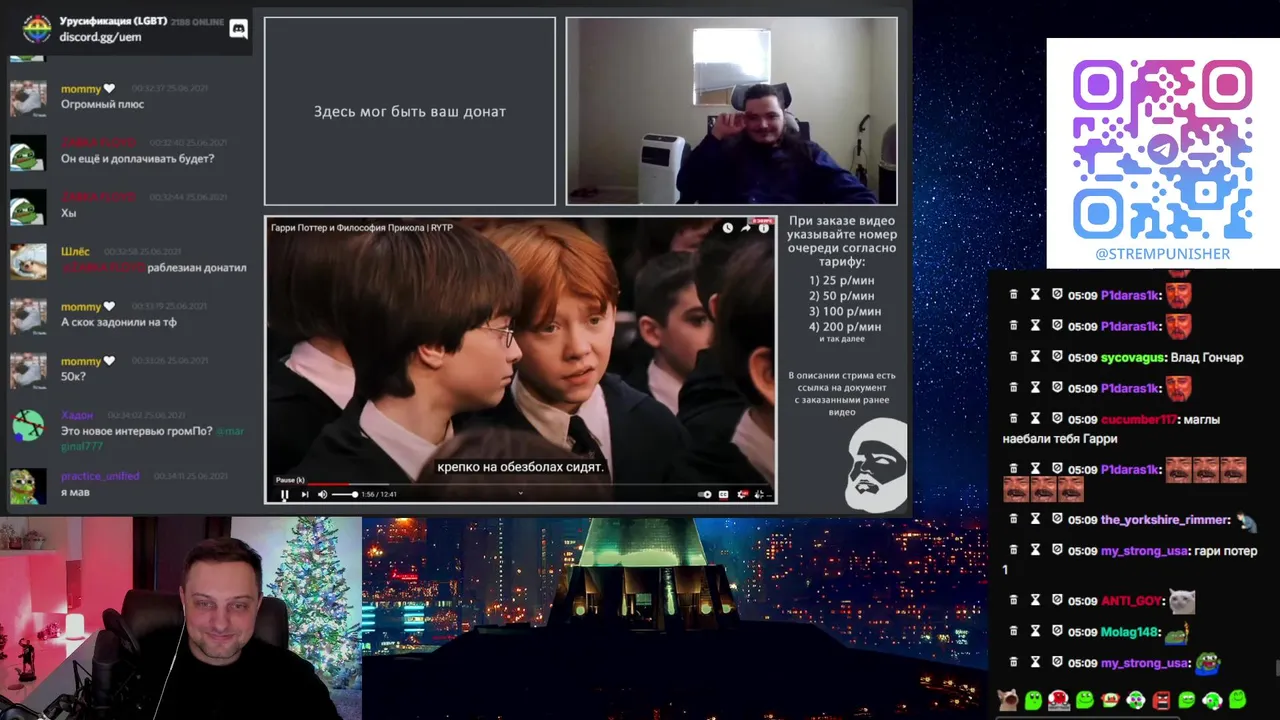Delete the_yorkshire_rimmer message via trash icon
The image size is (1280, 720).
(1014, 519)
